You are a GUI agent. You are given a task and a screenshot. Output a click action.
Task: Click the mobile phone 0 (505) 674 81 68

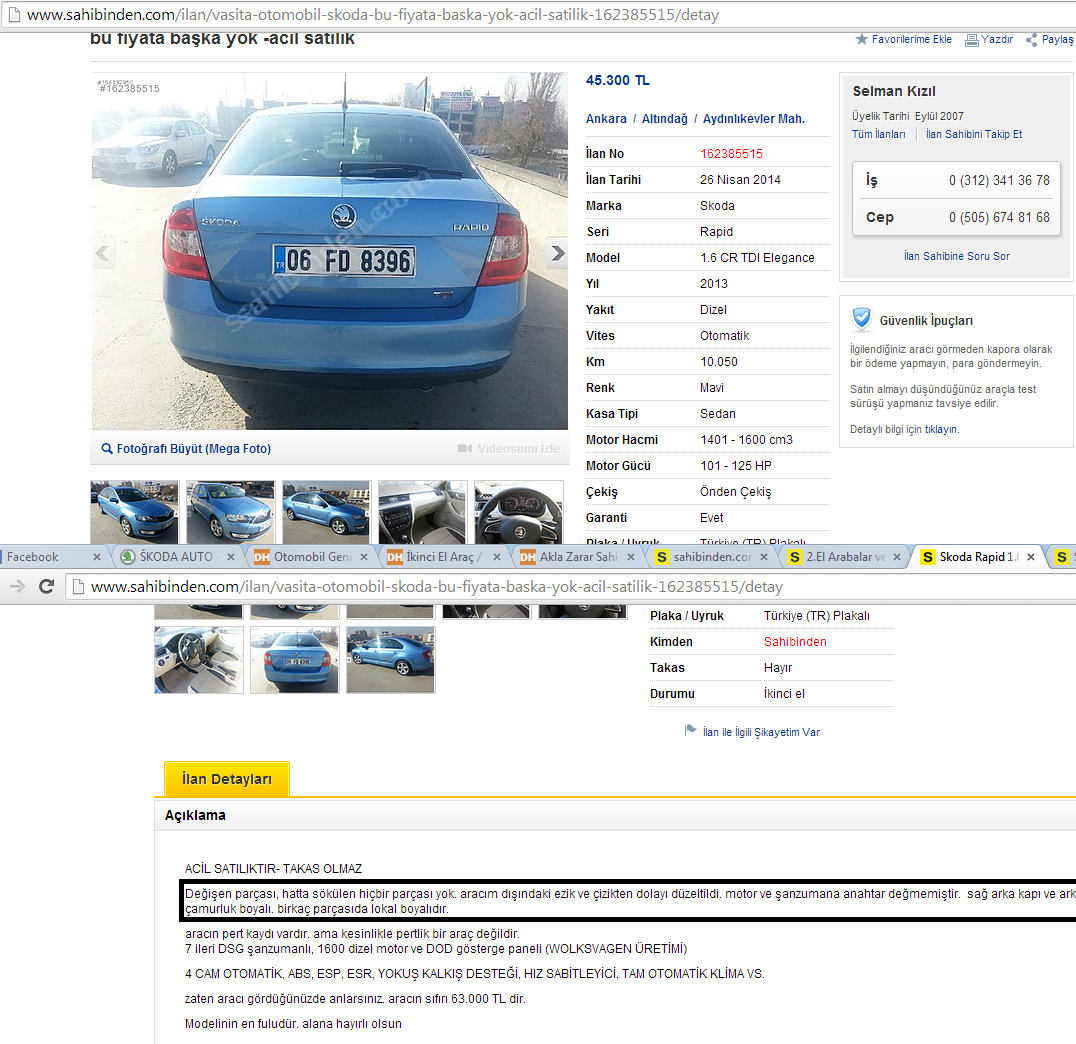pyautogui.click(x=999, y=218)
